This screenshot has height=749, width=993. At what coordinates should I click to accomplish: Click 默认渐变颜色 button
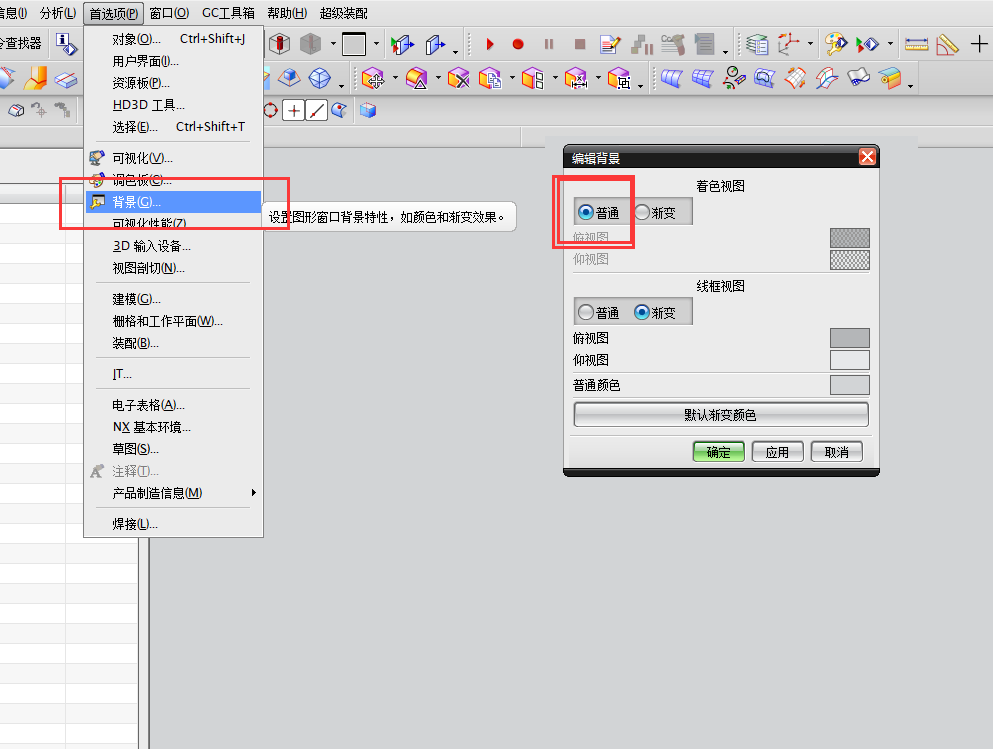(720, 415)
